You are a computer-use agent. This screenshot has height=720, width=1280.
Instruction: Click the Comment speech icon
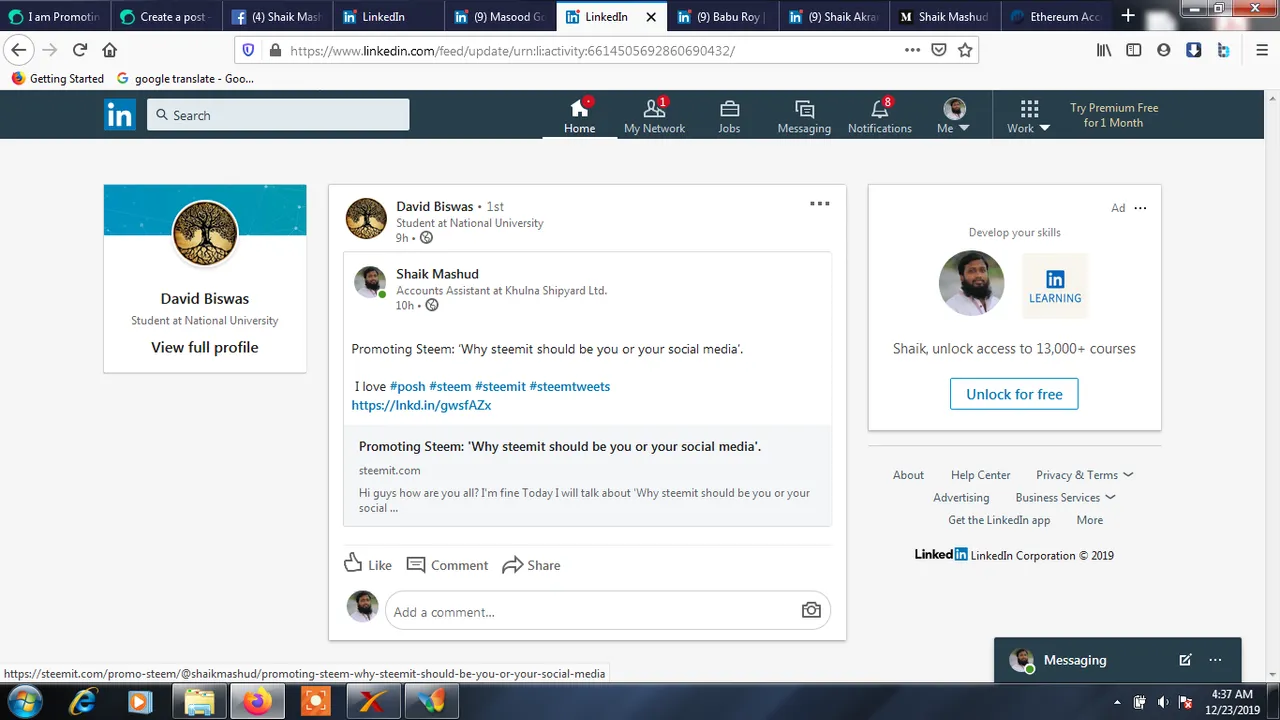pos(416,565)
